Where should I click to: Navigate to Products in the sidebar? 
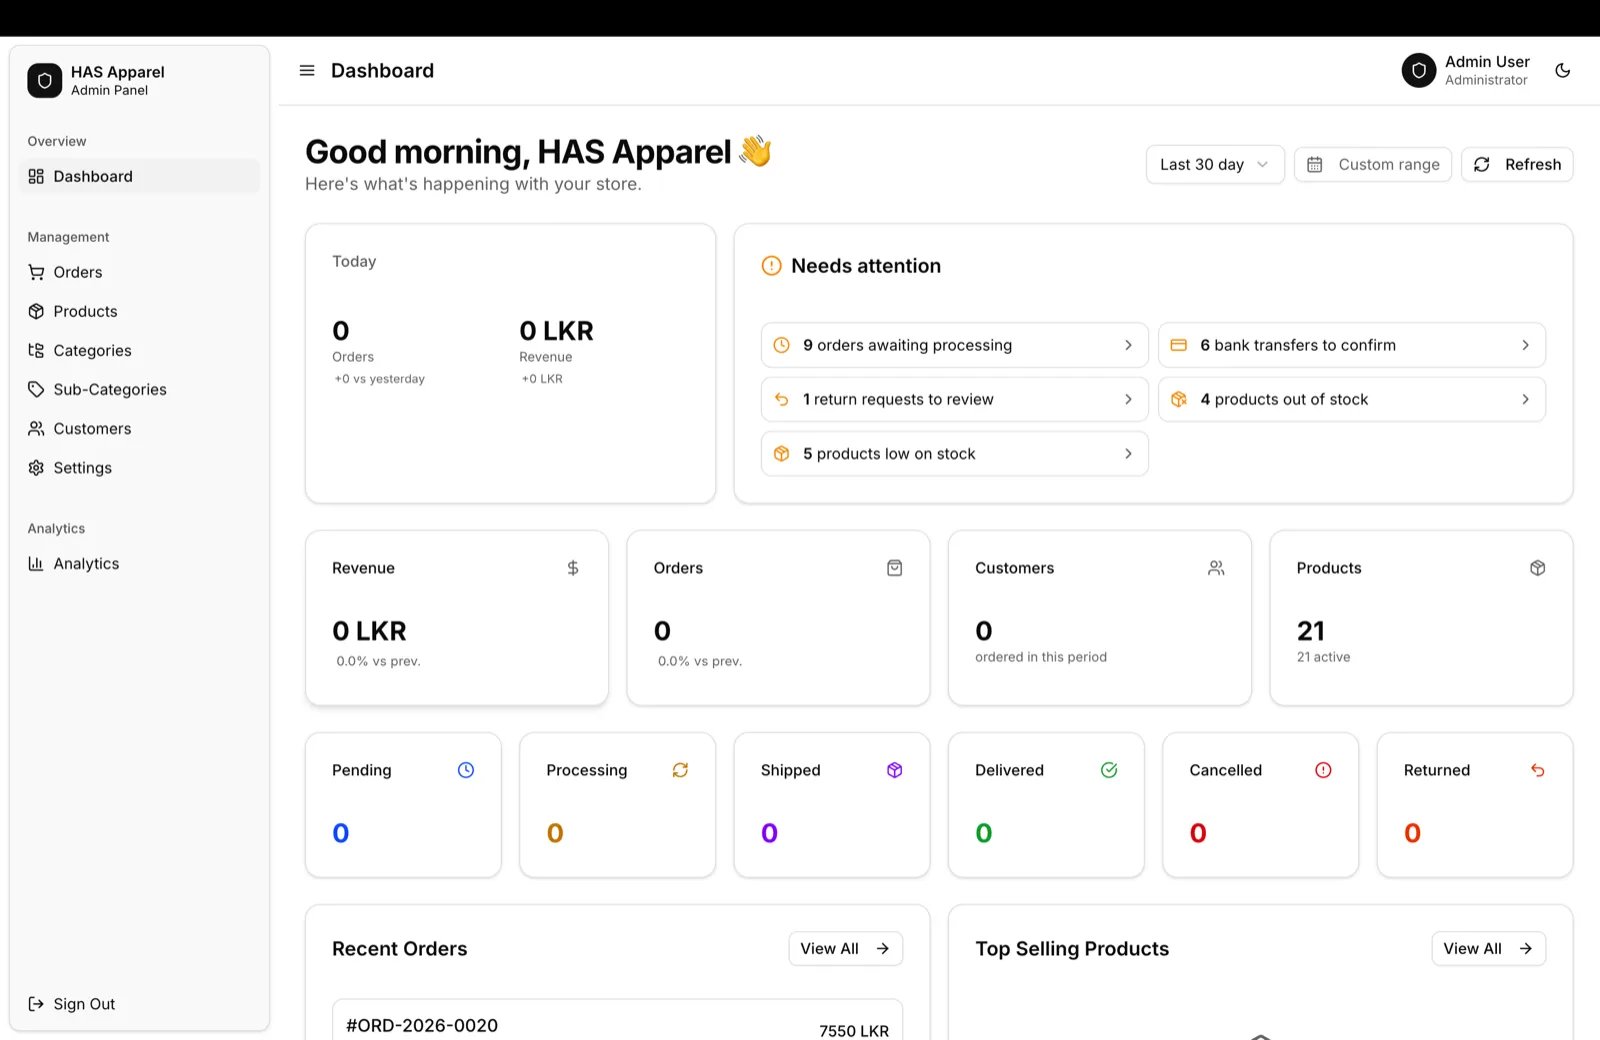click(140, 311)
